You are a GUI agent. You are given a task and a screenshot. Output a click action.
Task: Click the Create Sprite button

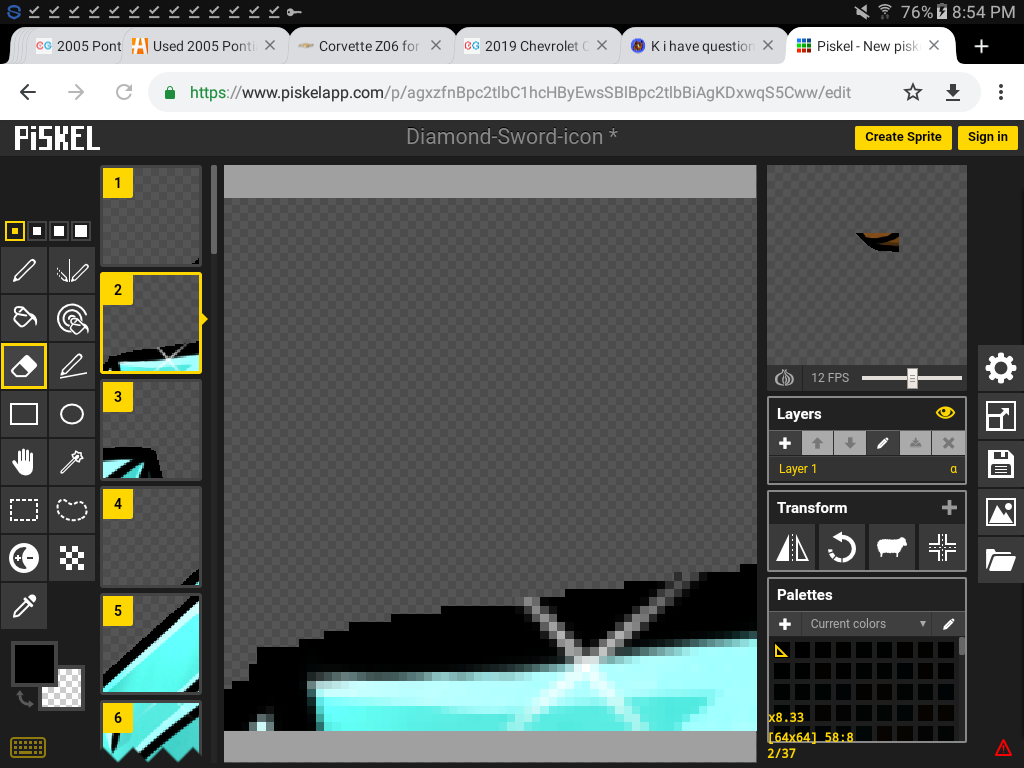[x=903, y=137]
